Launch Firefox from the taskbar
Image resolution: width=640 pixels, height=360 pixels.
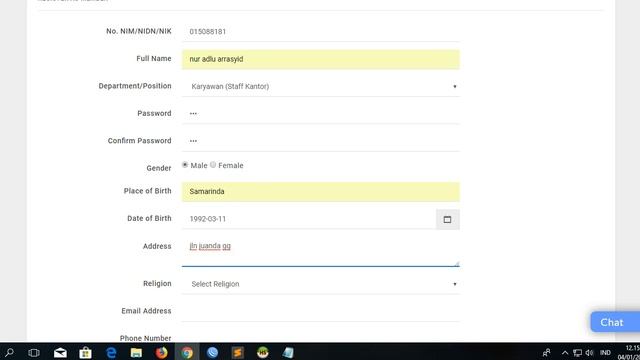point(162,352)
